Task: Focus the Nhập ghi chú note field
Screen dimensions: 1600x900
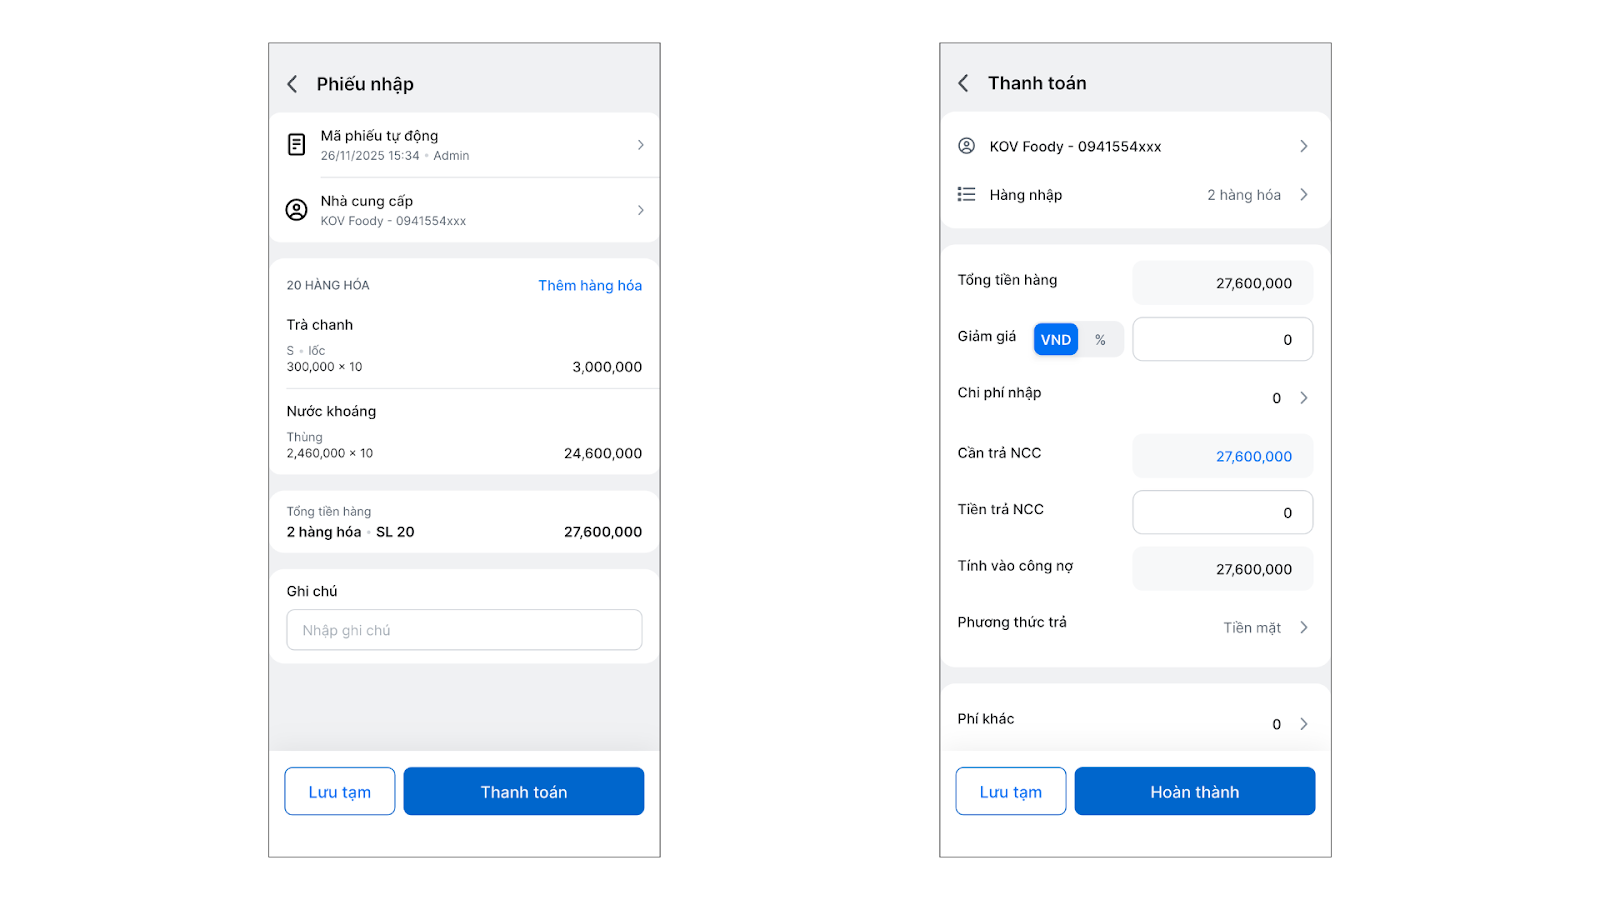Action: click(x=464, y=630)
